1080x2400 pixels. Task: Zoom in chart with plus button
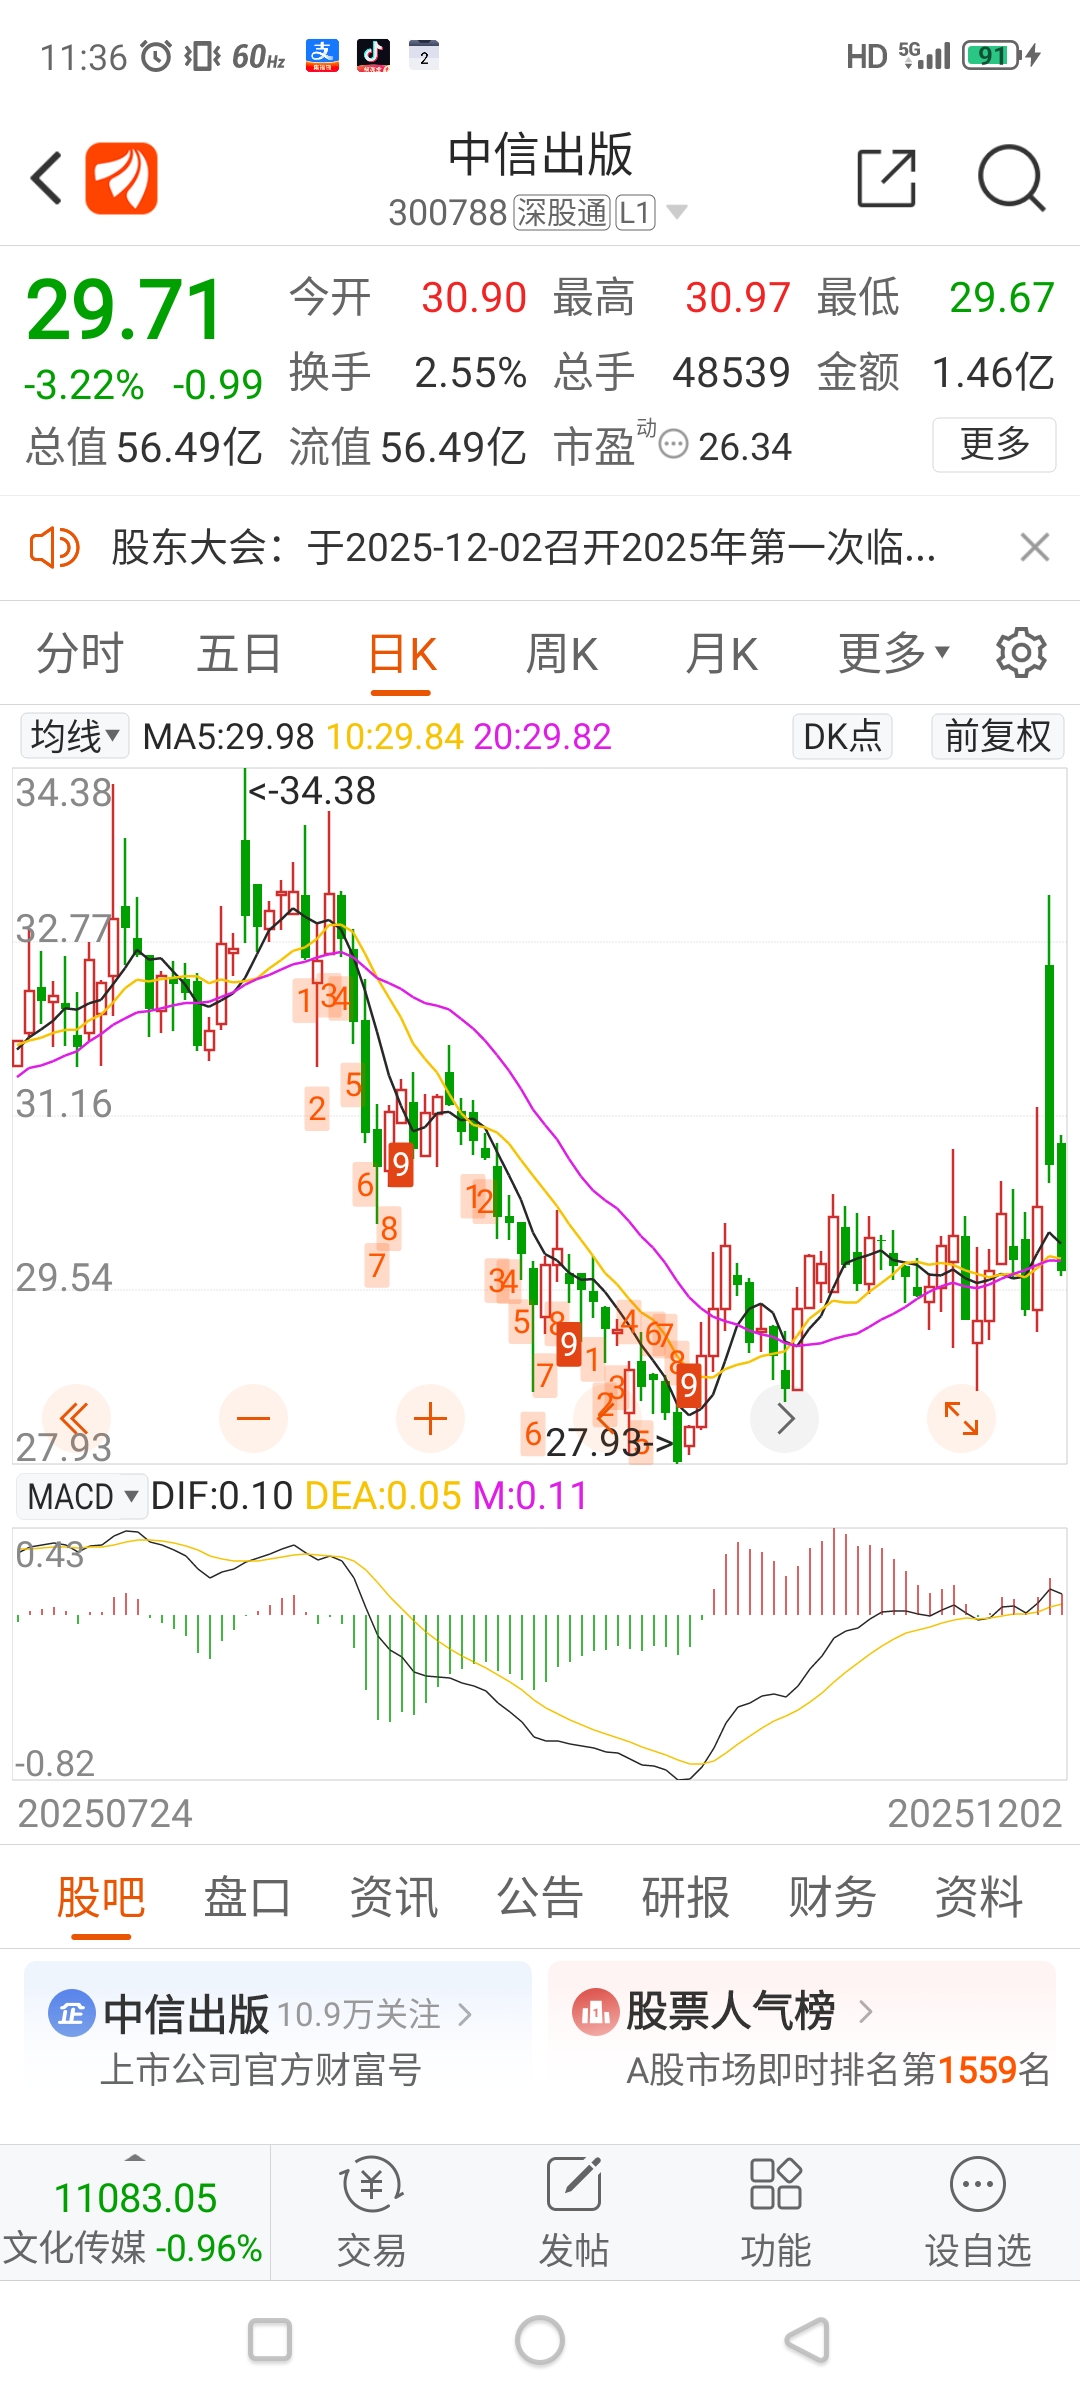[x=430, y=1418]
